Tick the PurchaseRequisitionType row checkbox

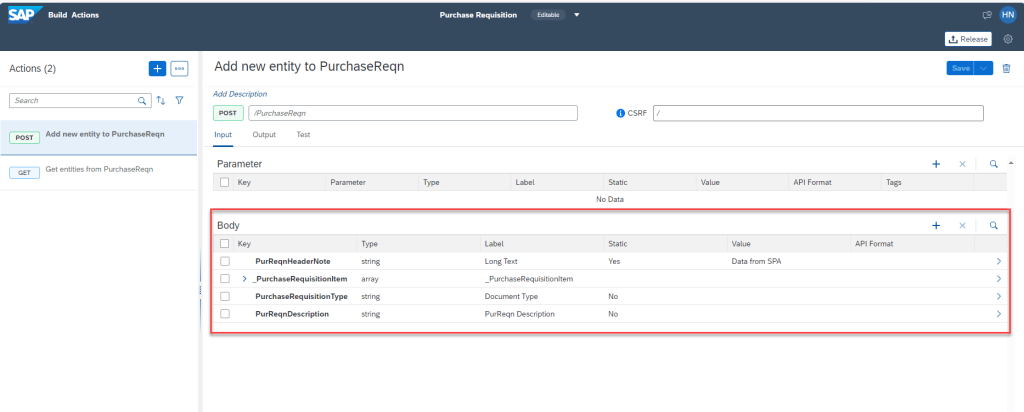(x=225, y=296)
